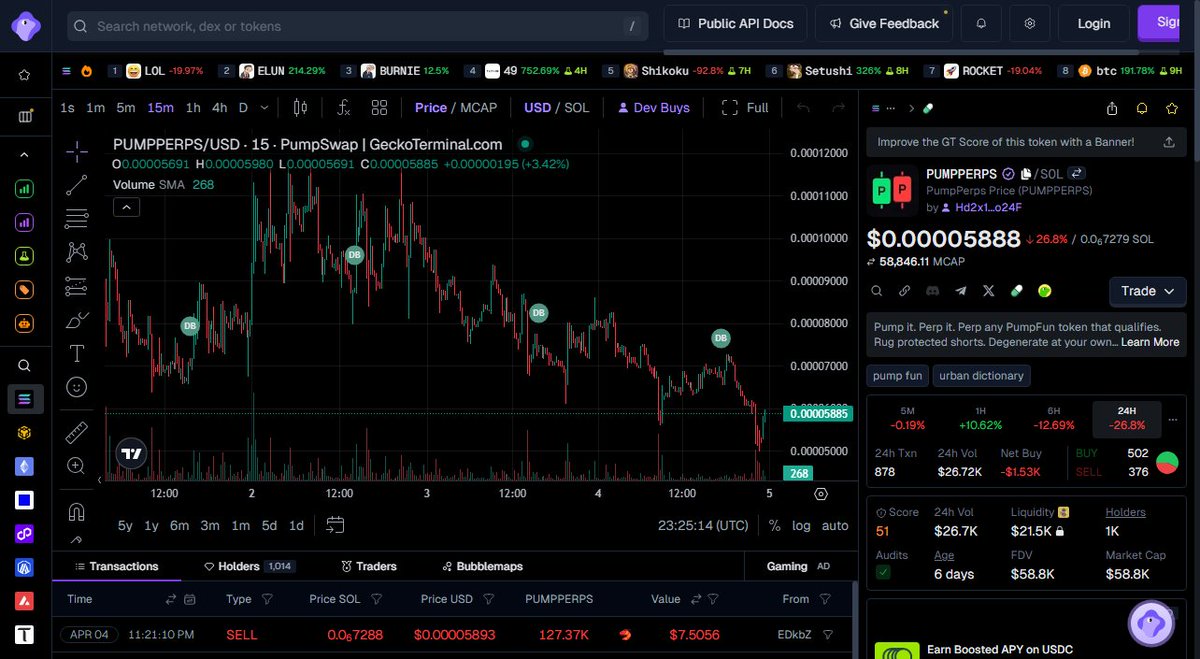Select the 1H stats period tab
The width and height of the screenshot is (1200, 659).
[x=981, y=418]
